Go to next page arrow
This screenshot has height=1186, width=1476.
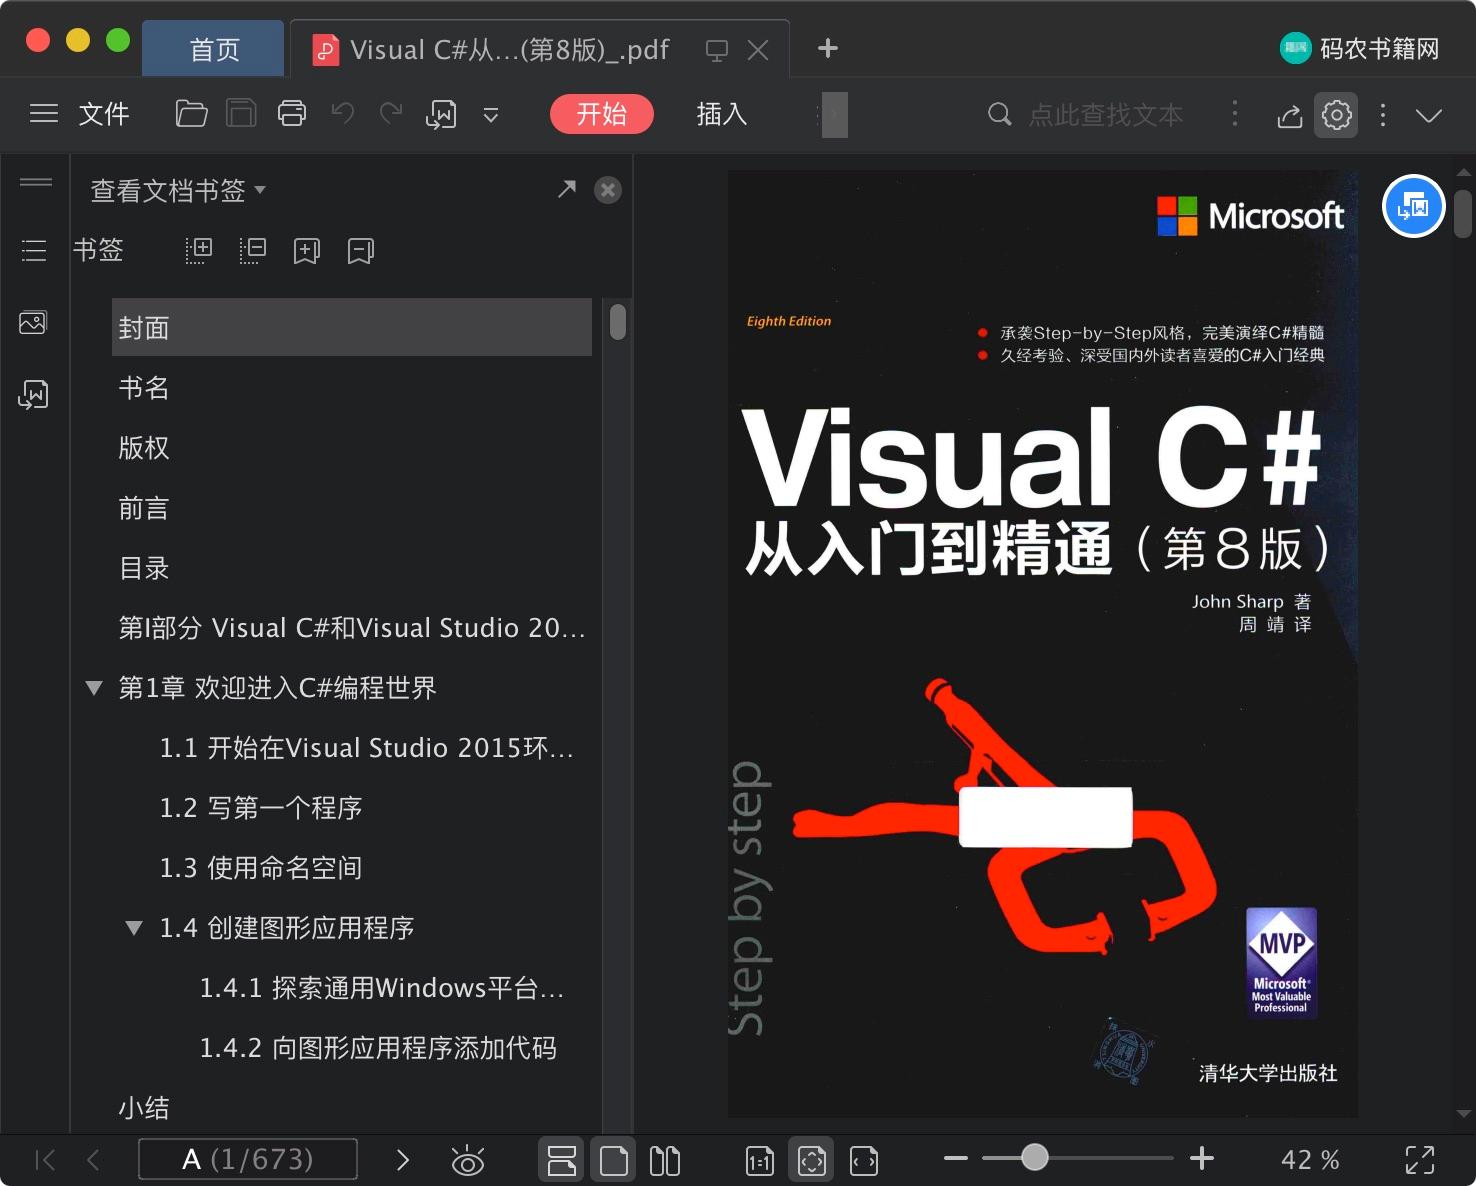(403, 1160)
